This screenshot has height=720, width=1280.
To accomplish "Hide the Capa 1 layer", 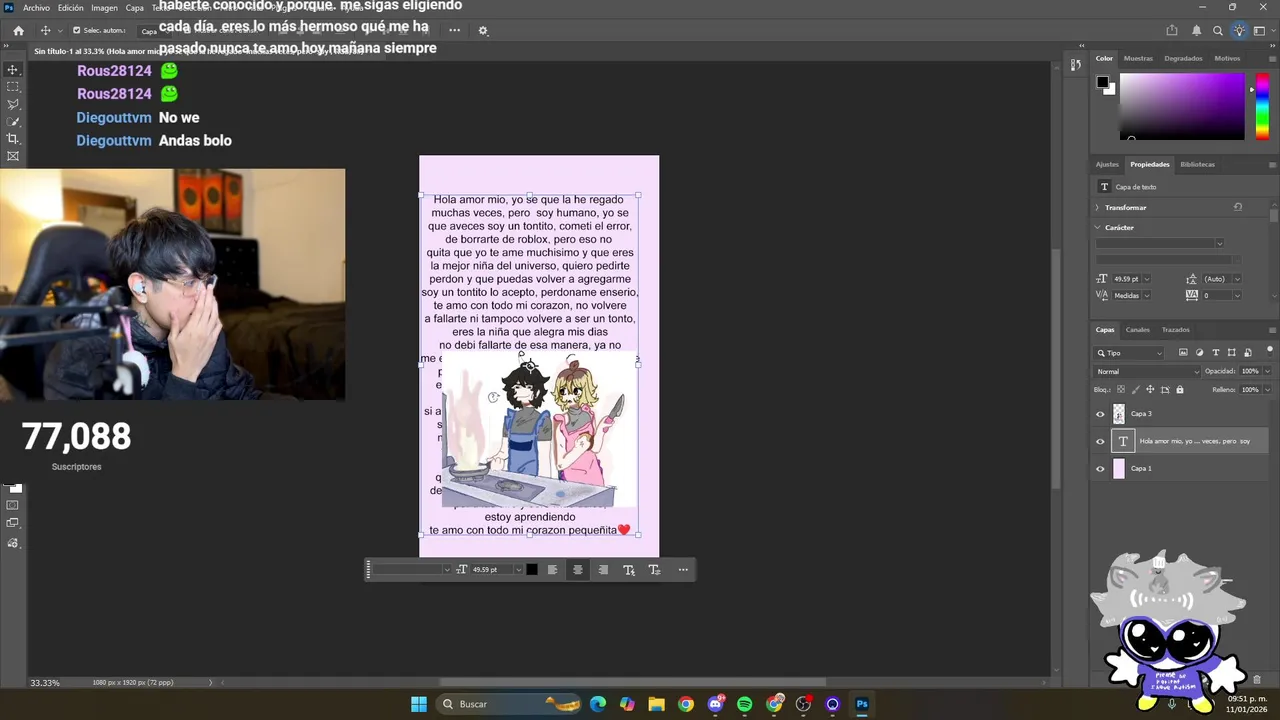I will (1100, 468).
